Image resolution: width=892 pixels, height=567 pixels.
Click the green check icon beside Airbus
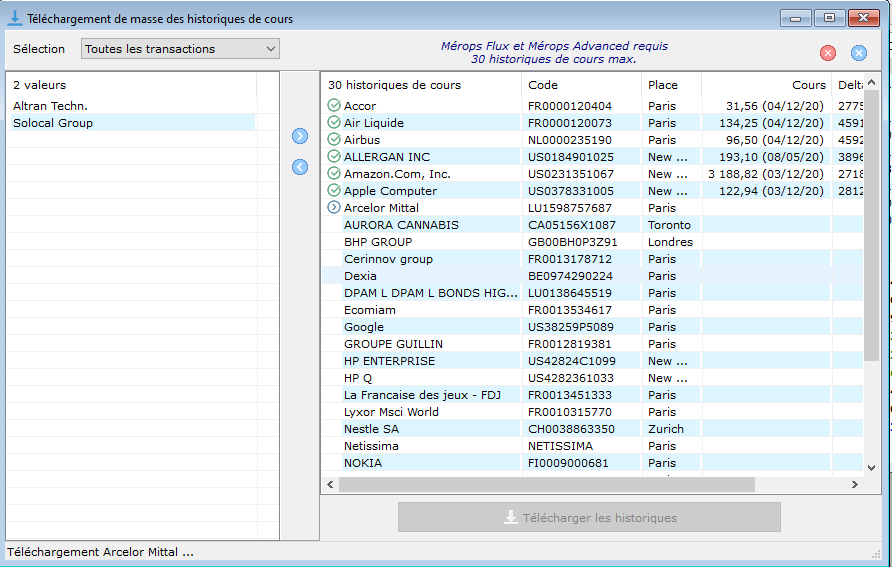(334, 139)
